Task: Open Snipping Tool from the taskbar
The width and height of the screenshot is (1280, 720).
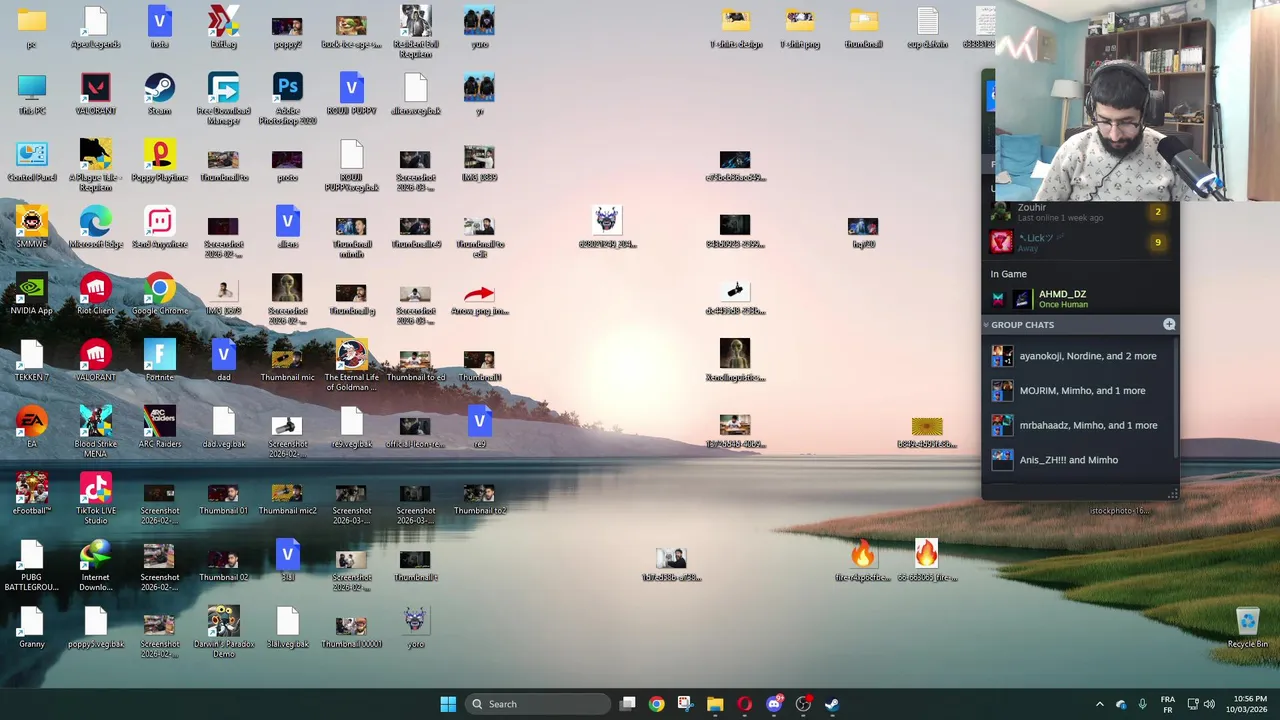Action: click(685, 704)
